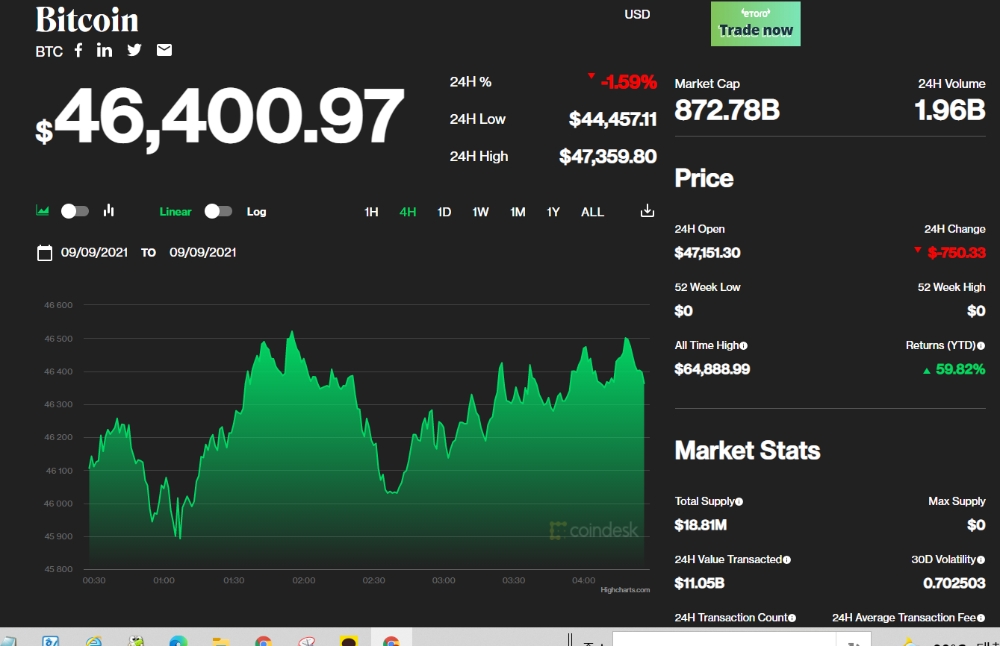Click the Price section heading
This screenshot has width=1000, height=646.
click(x=704, y=179)
